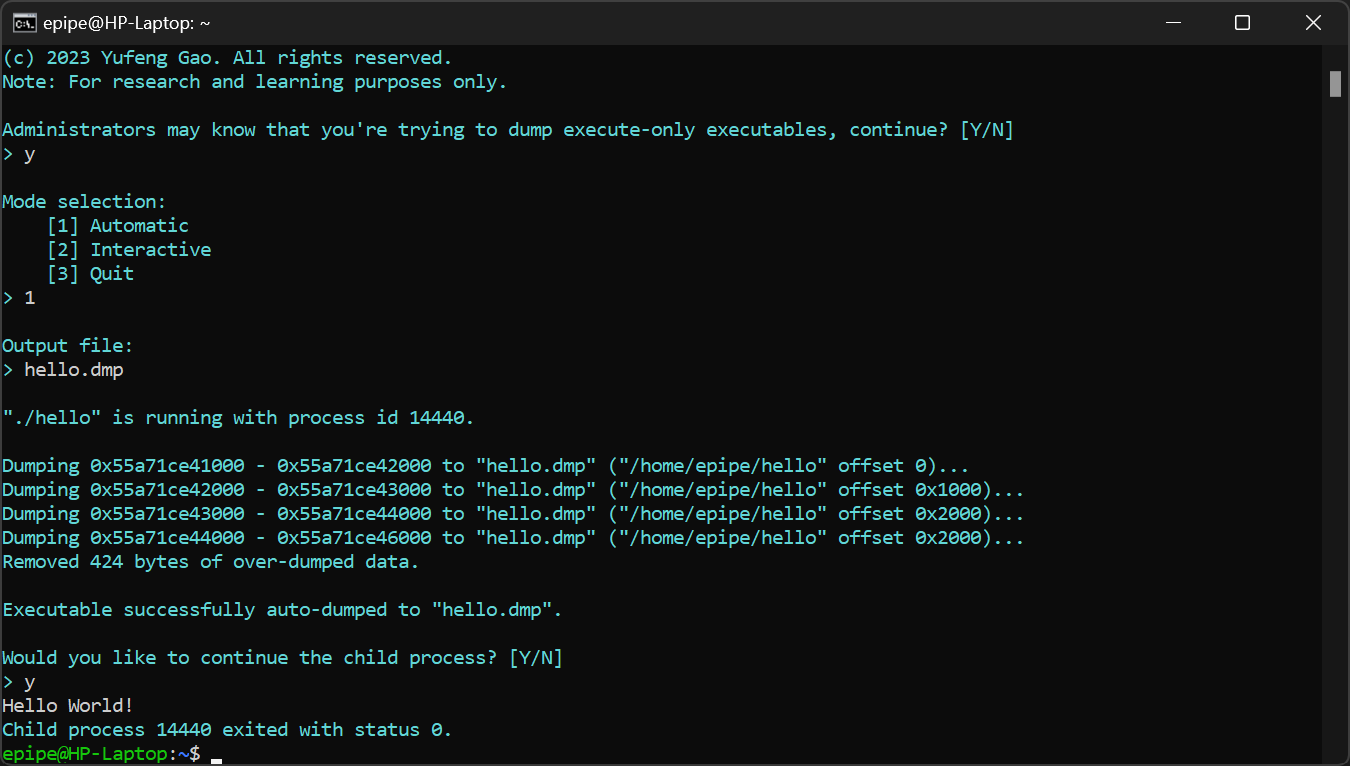Viewport: 1350px width, 766px height.
Task: Click the [3] Quit option text
Action: [x=90, y=274]
